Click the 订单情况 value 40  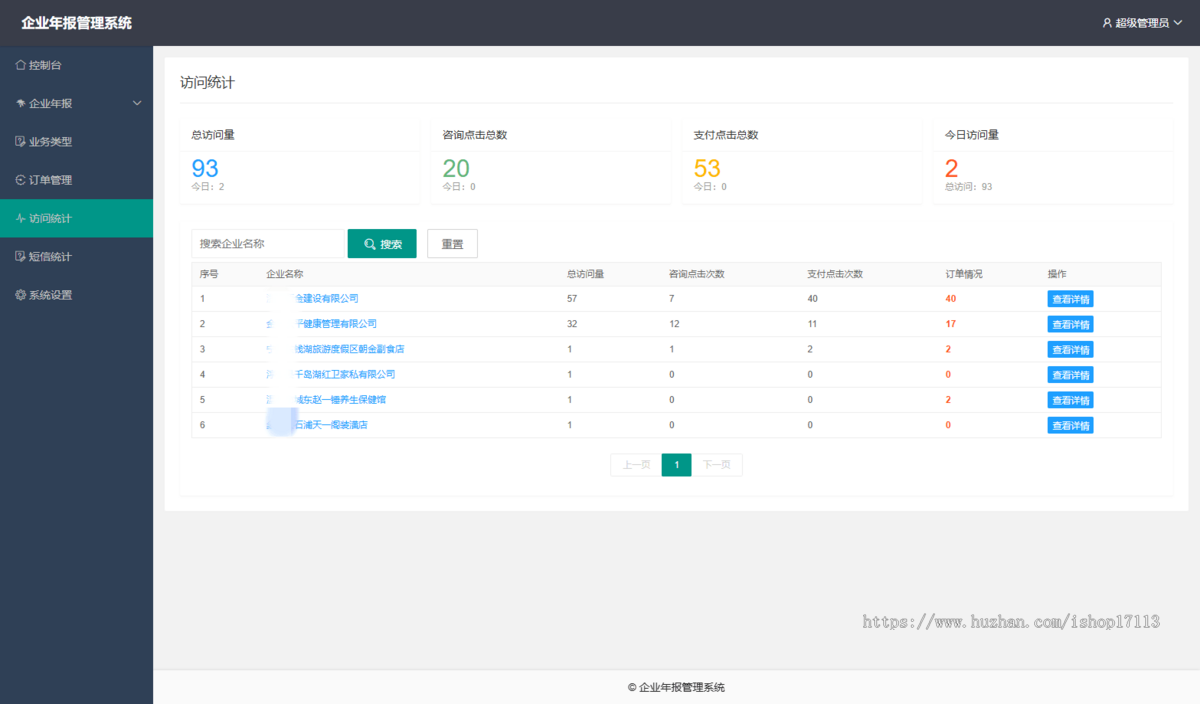[951, 299]
